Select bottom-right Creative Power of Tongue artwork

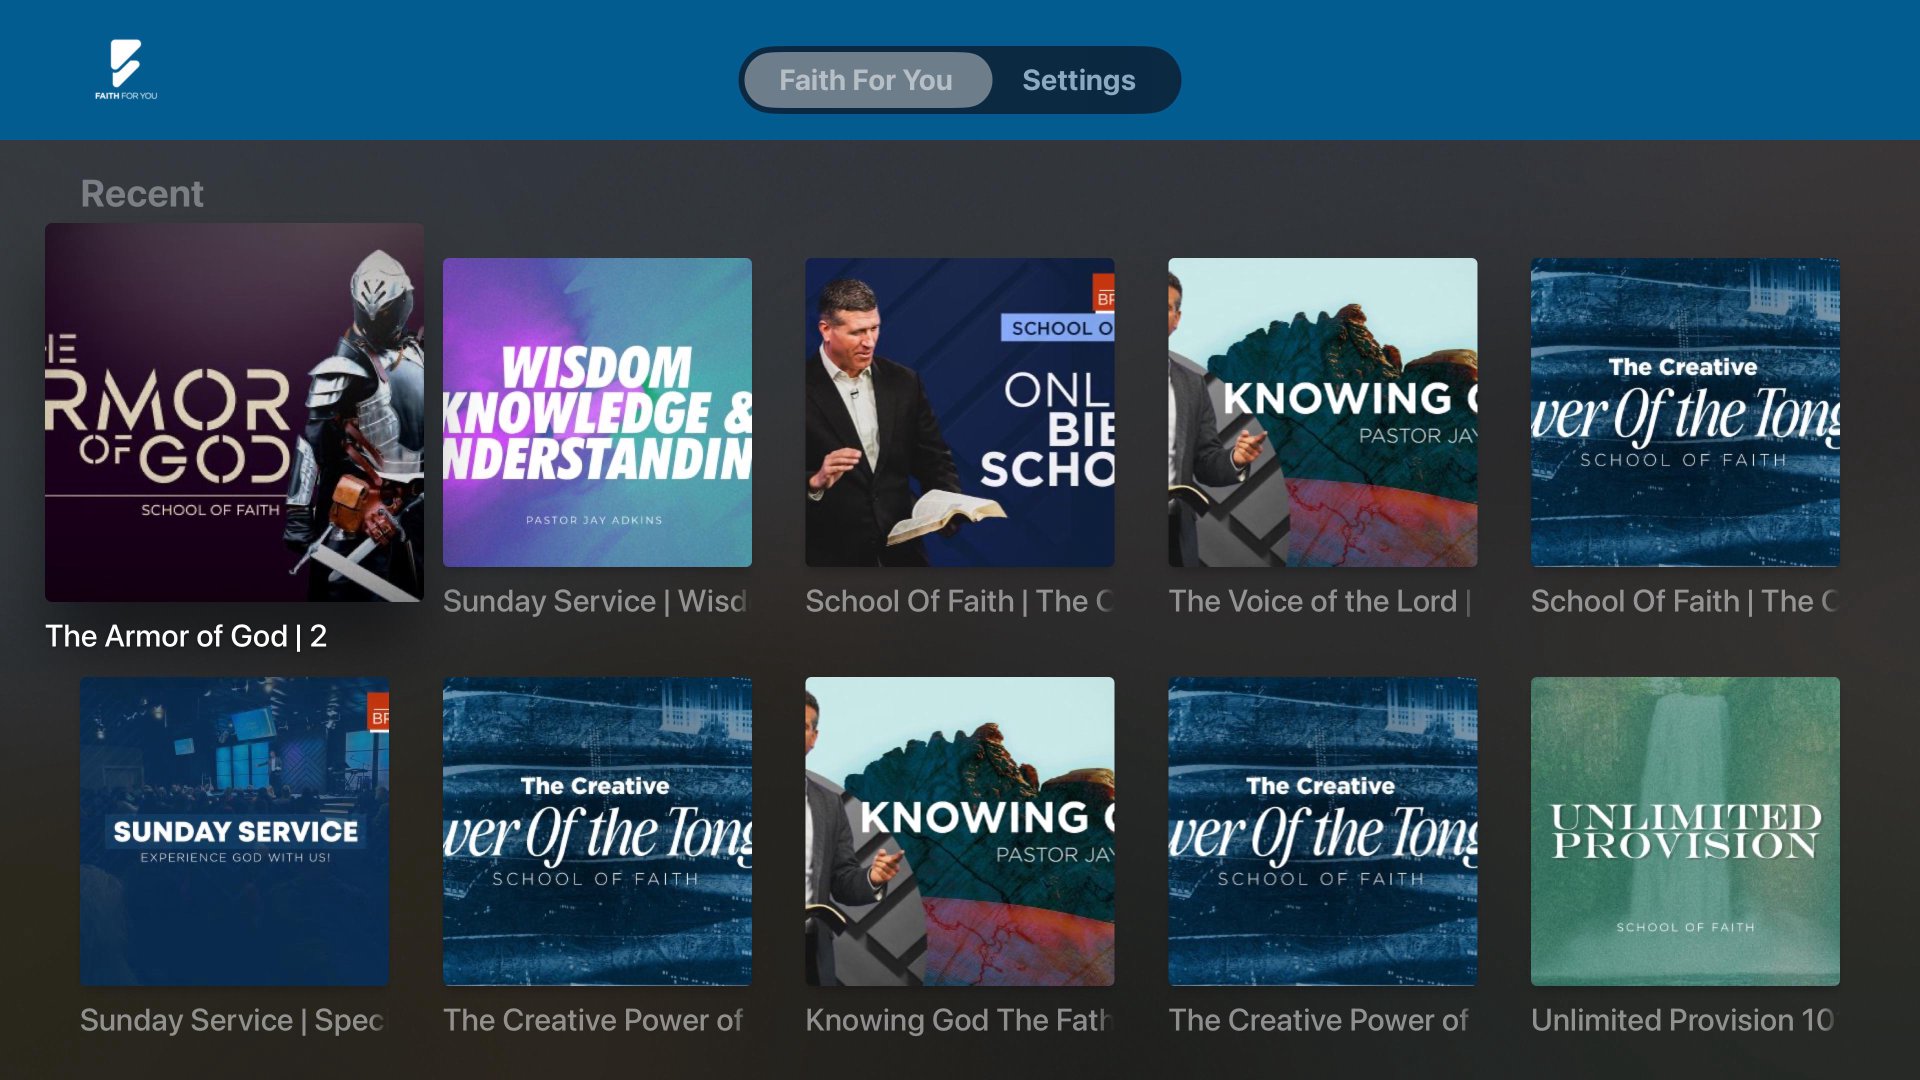(1323, 831)
